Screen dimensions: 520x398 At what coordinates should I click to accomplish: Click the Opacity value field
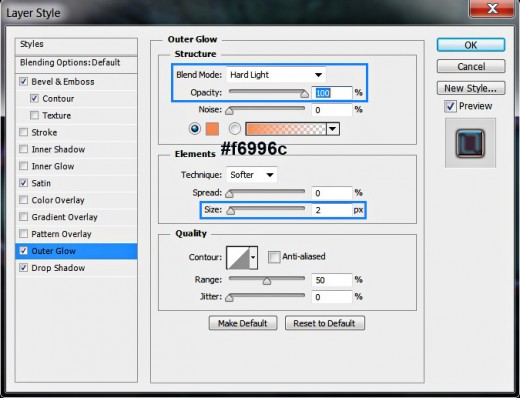point(332,93)
